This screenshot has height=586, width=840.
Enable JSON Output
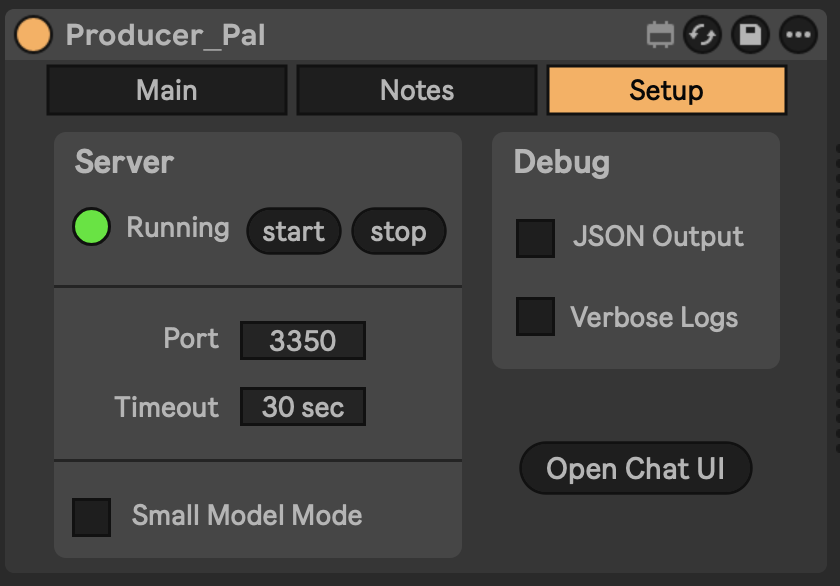[x=535, y=237]
